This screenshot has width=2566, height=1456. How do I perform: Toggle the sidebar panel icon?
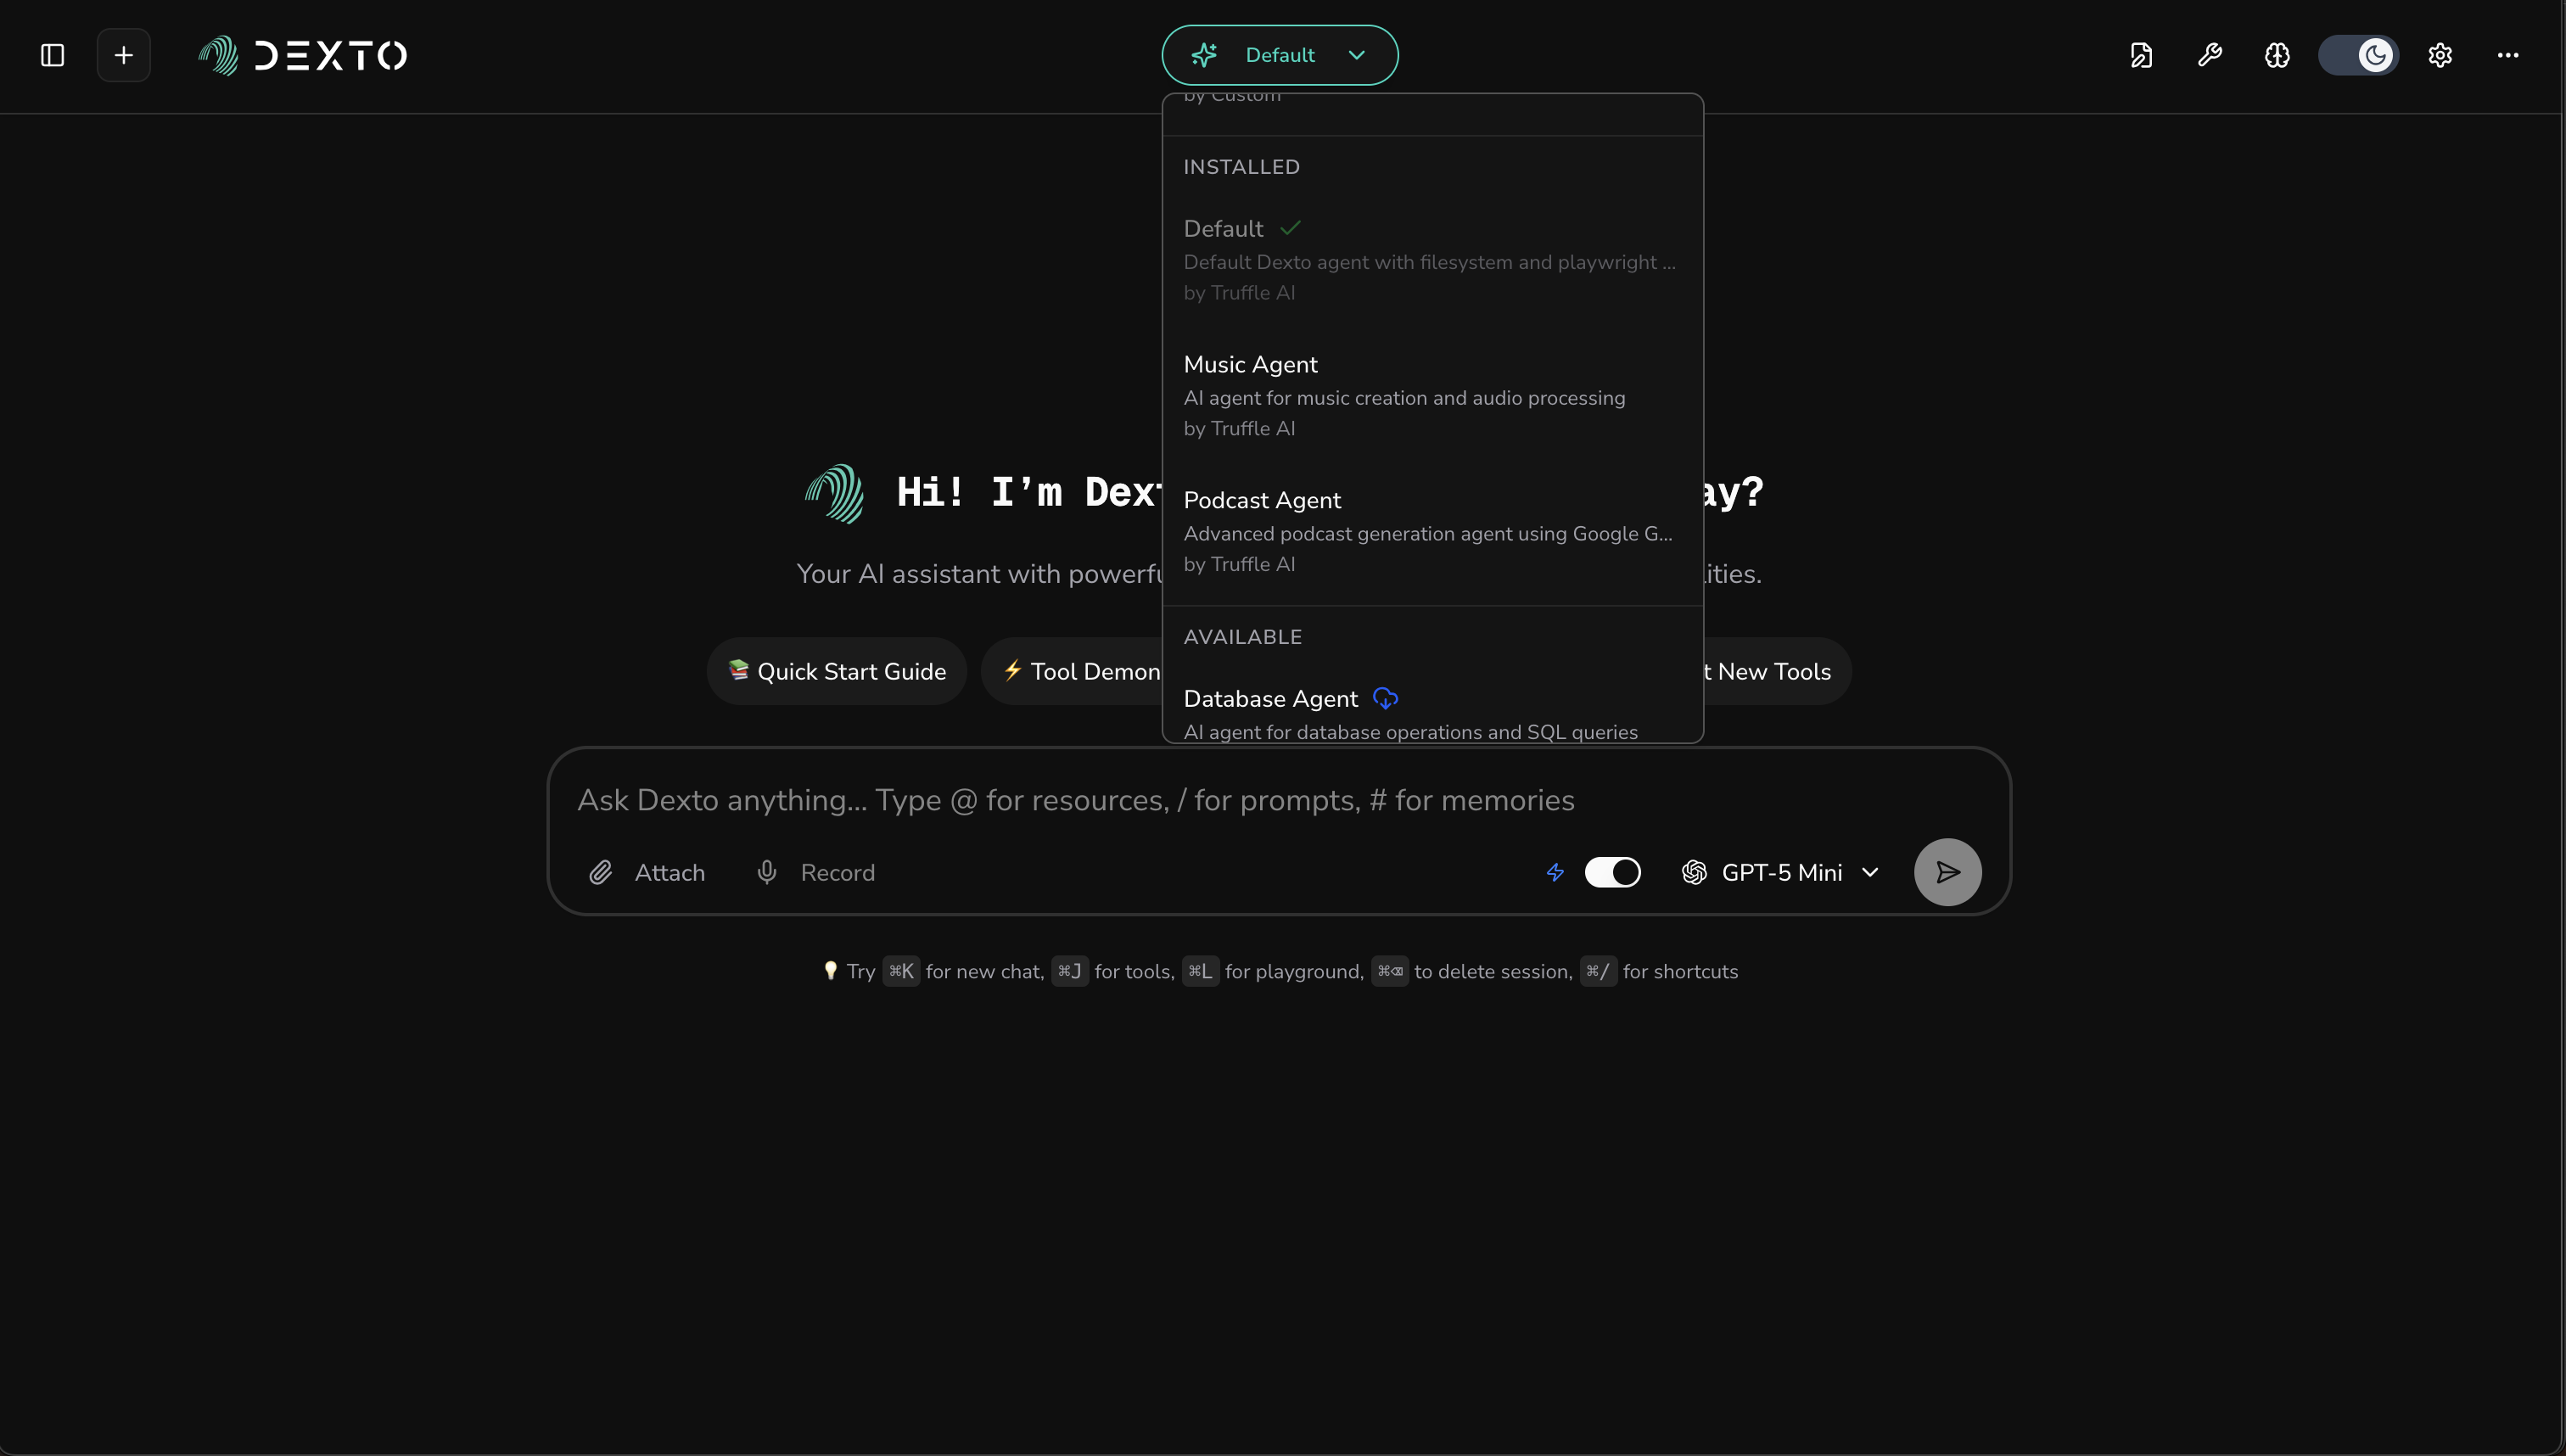(52, 55)
